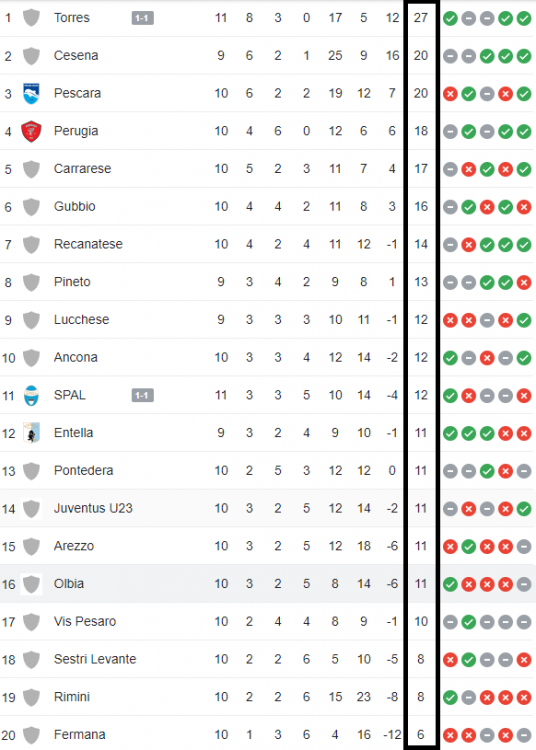Select the highlighted Olbia table row
This screenshot has width=536, height=750.
click(x=268, y=584)
